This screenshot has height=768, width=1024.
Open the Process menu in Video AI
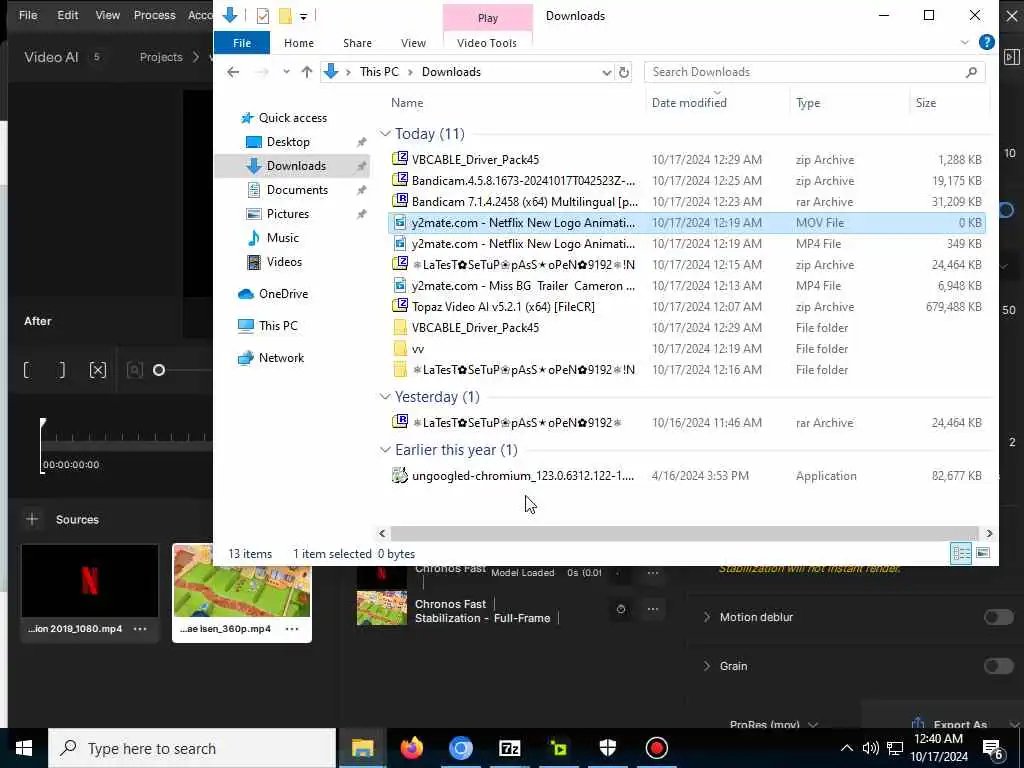point(155,15)
